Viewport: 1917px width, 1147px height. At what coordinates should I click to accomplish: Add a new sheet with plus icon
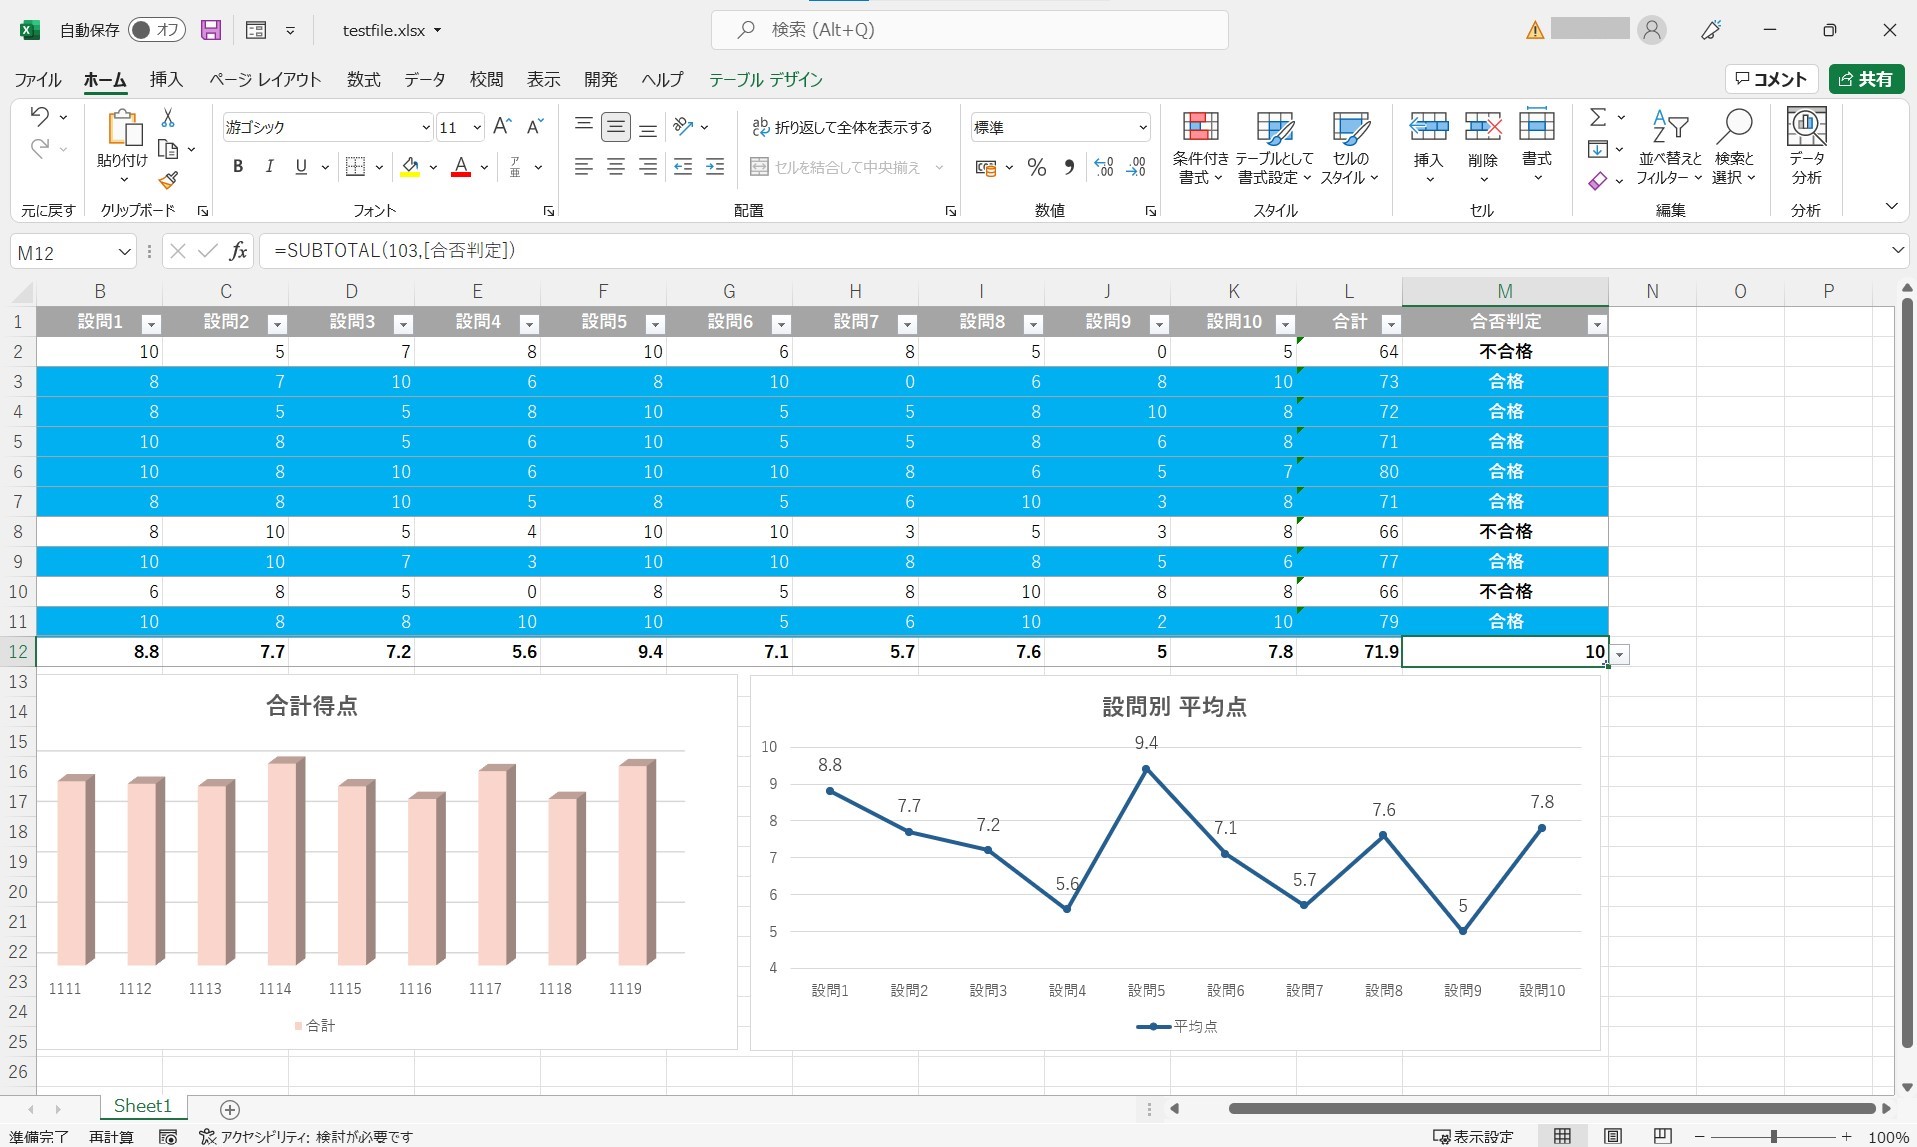tap(230, 1109)
